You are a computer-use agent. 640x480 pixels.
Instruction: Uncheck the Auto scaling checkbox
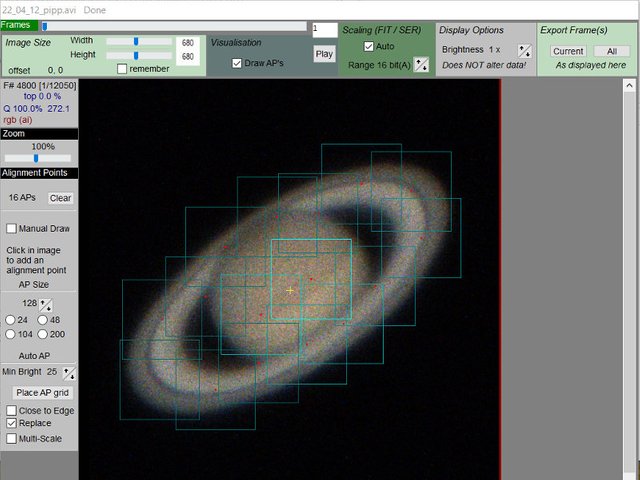pos(369,47)
